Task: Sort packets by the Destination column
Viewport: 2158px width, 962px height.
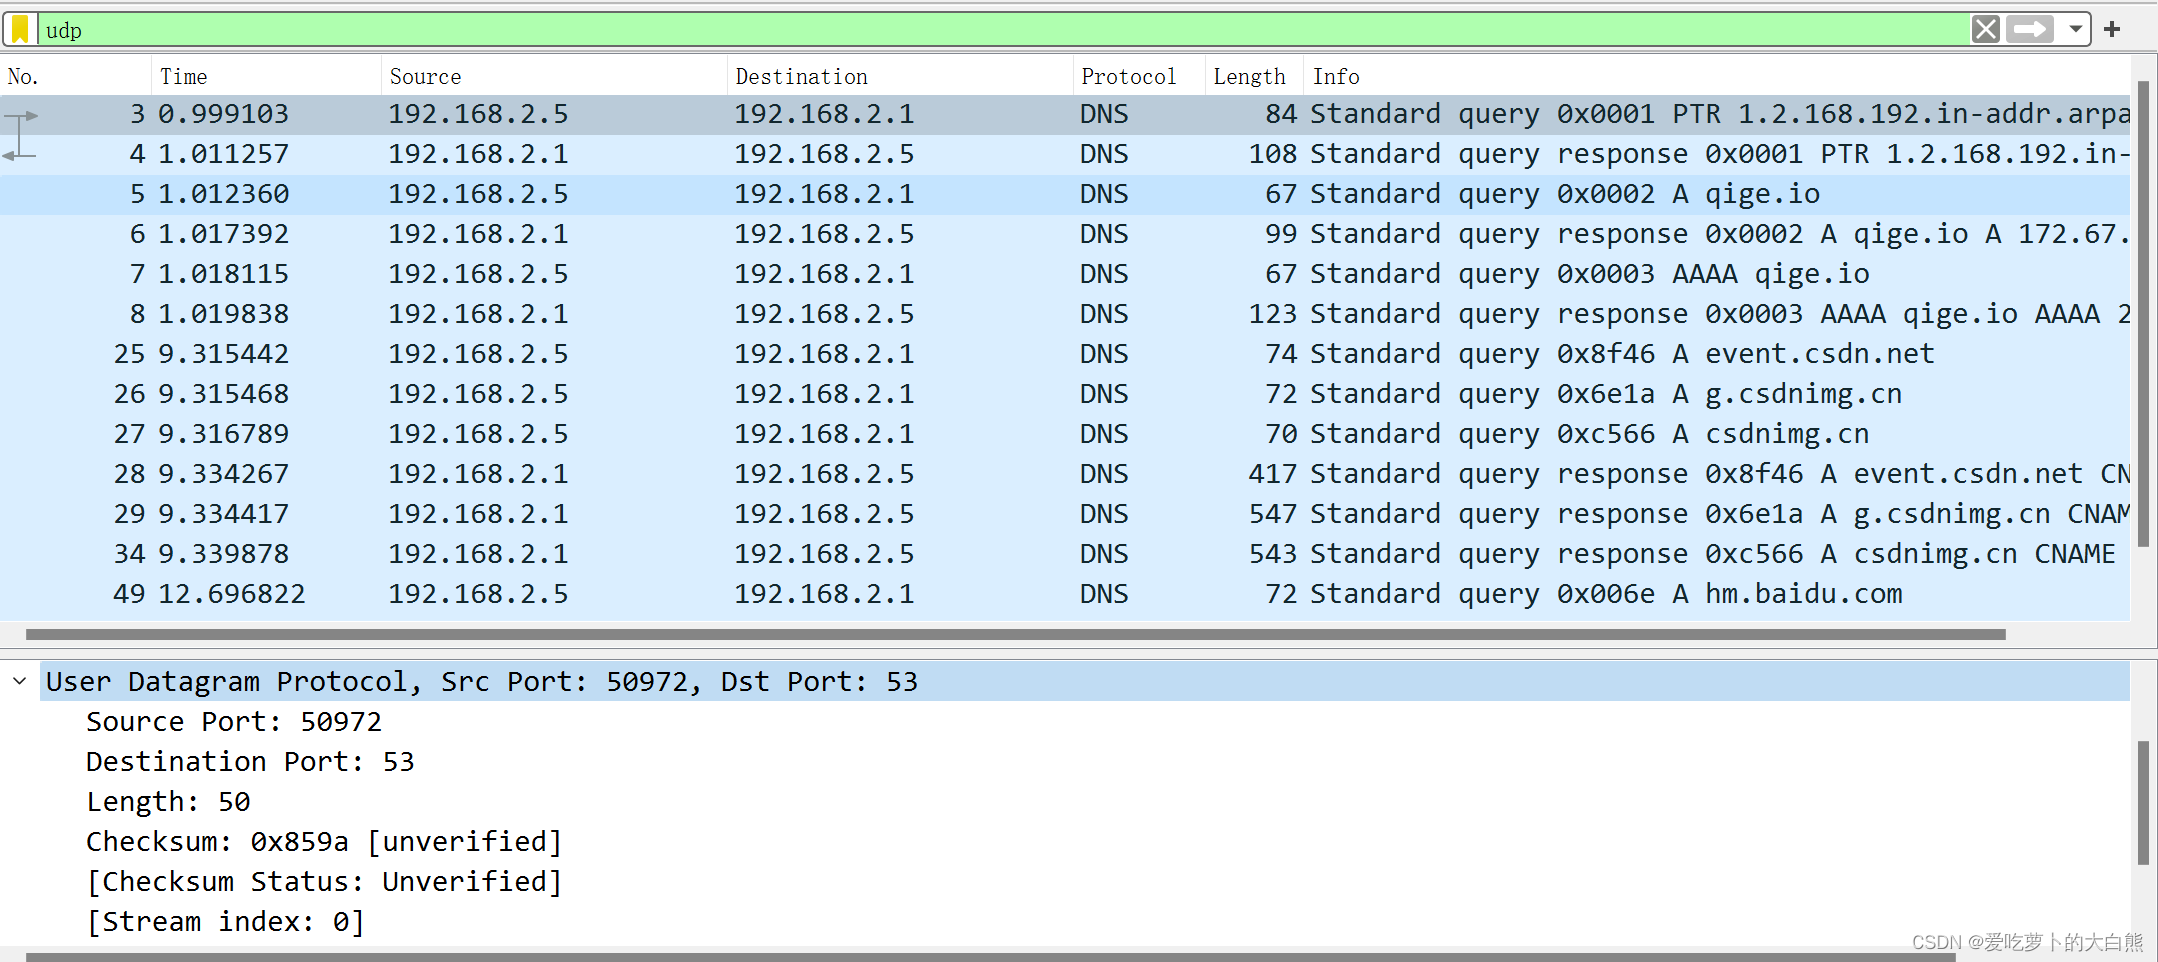Action: (x=900, y=76)
